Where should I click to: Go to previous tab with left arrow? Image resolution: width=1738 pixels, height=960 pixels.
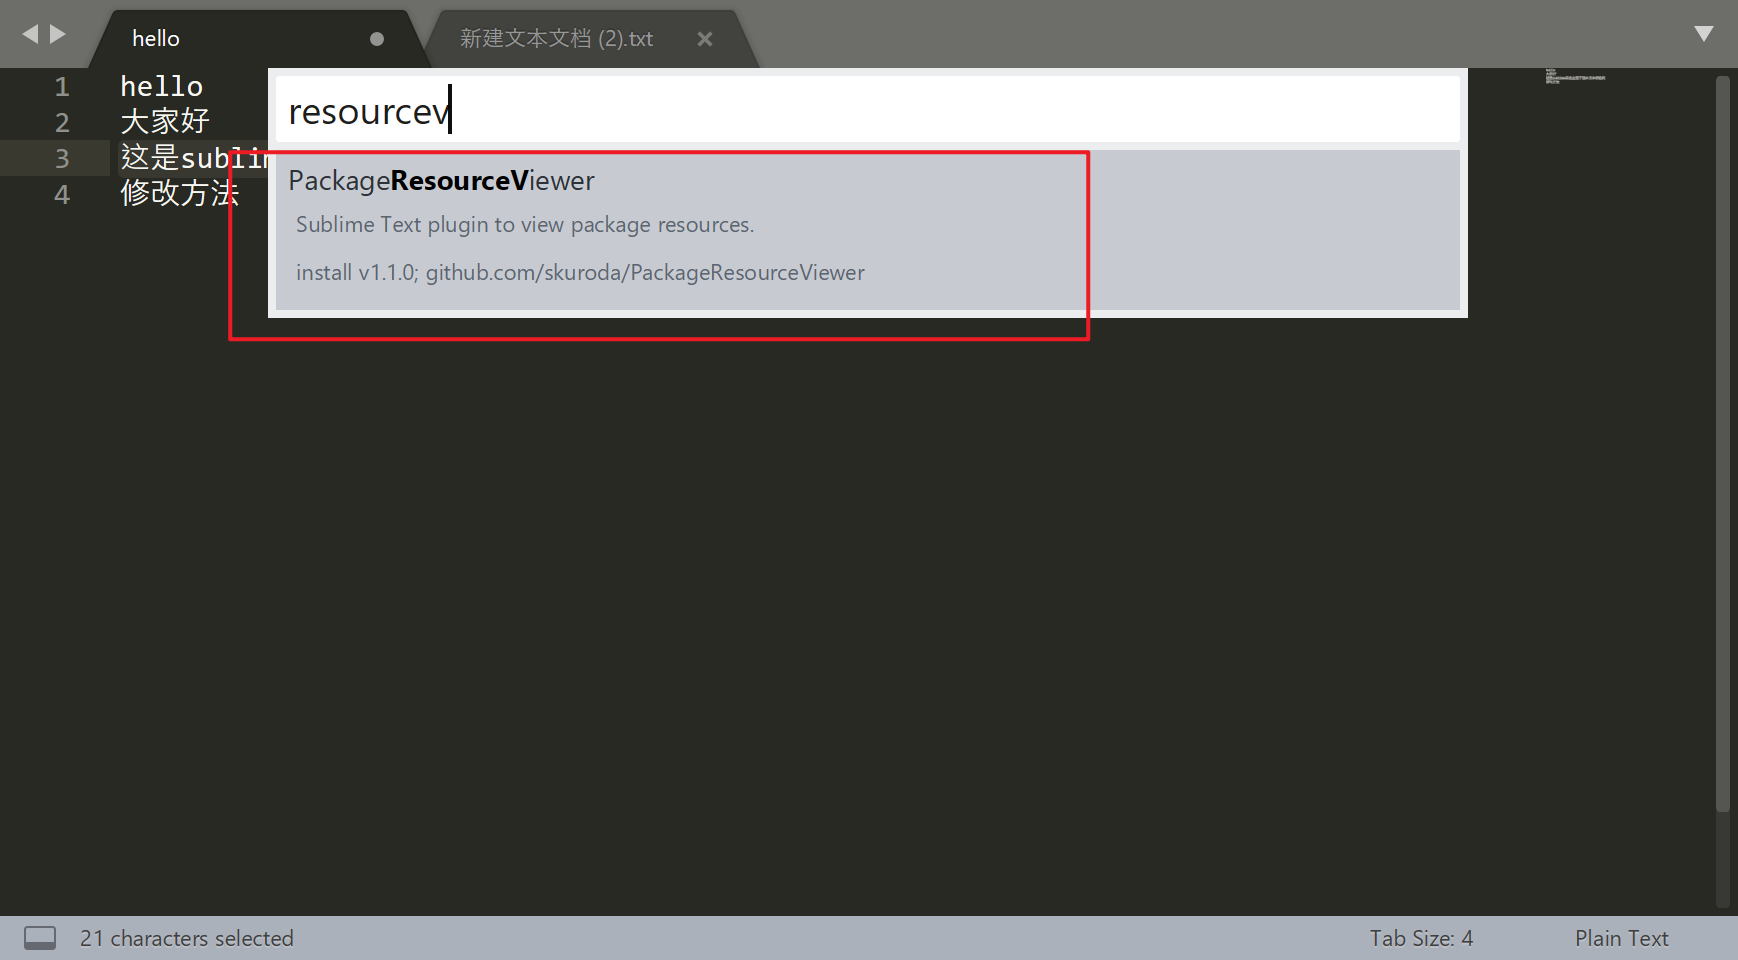[x=30, y=34]
